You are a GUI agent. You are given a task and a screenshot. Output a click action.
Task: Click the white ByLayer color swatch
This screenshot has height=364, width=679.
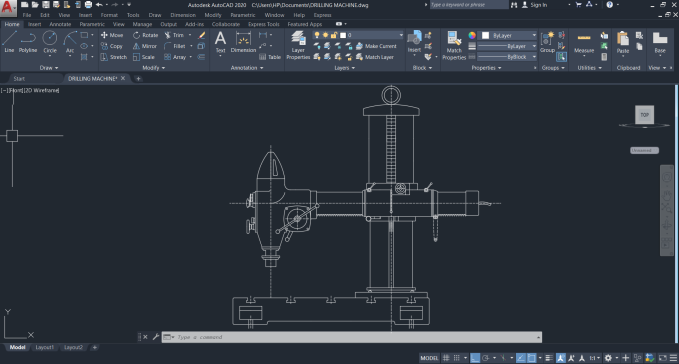click(485, 35)
